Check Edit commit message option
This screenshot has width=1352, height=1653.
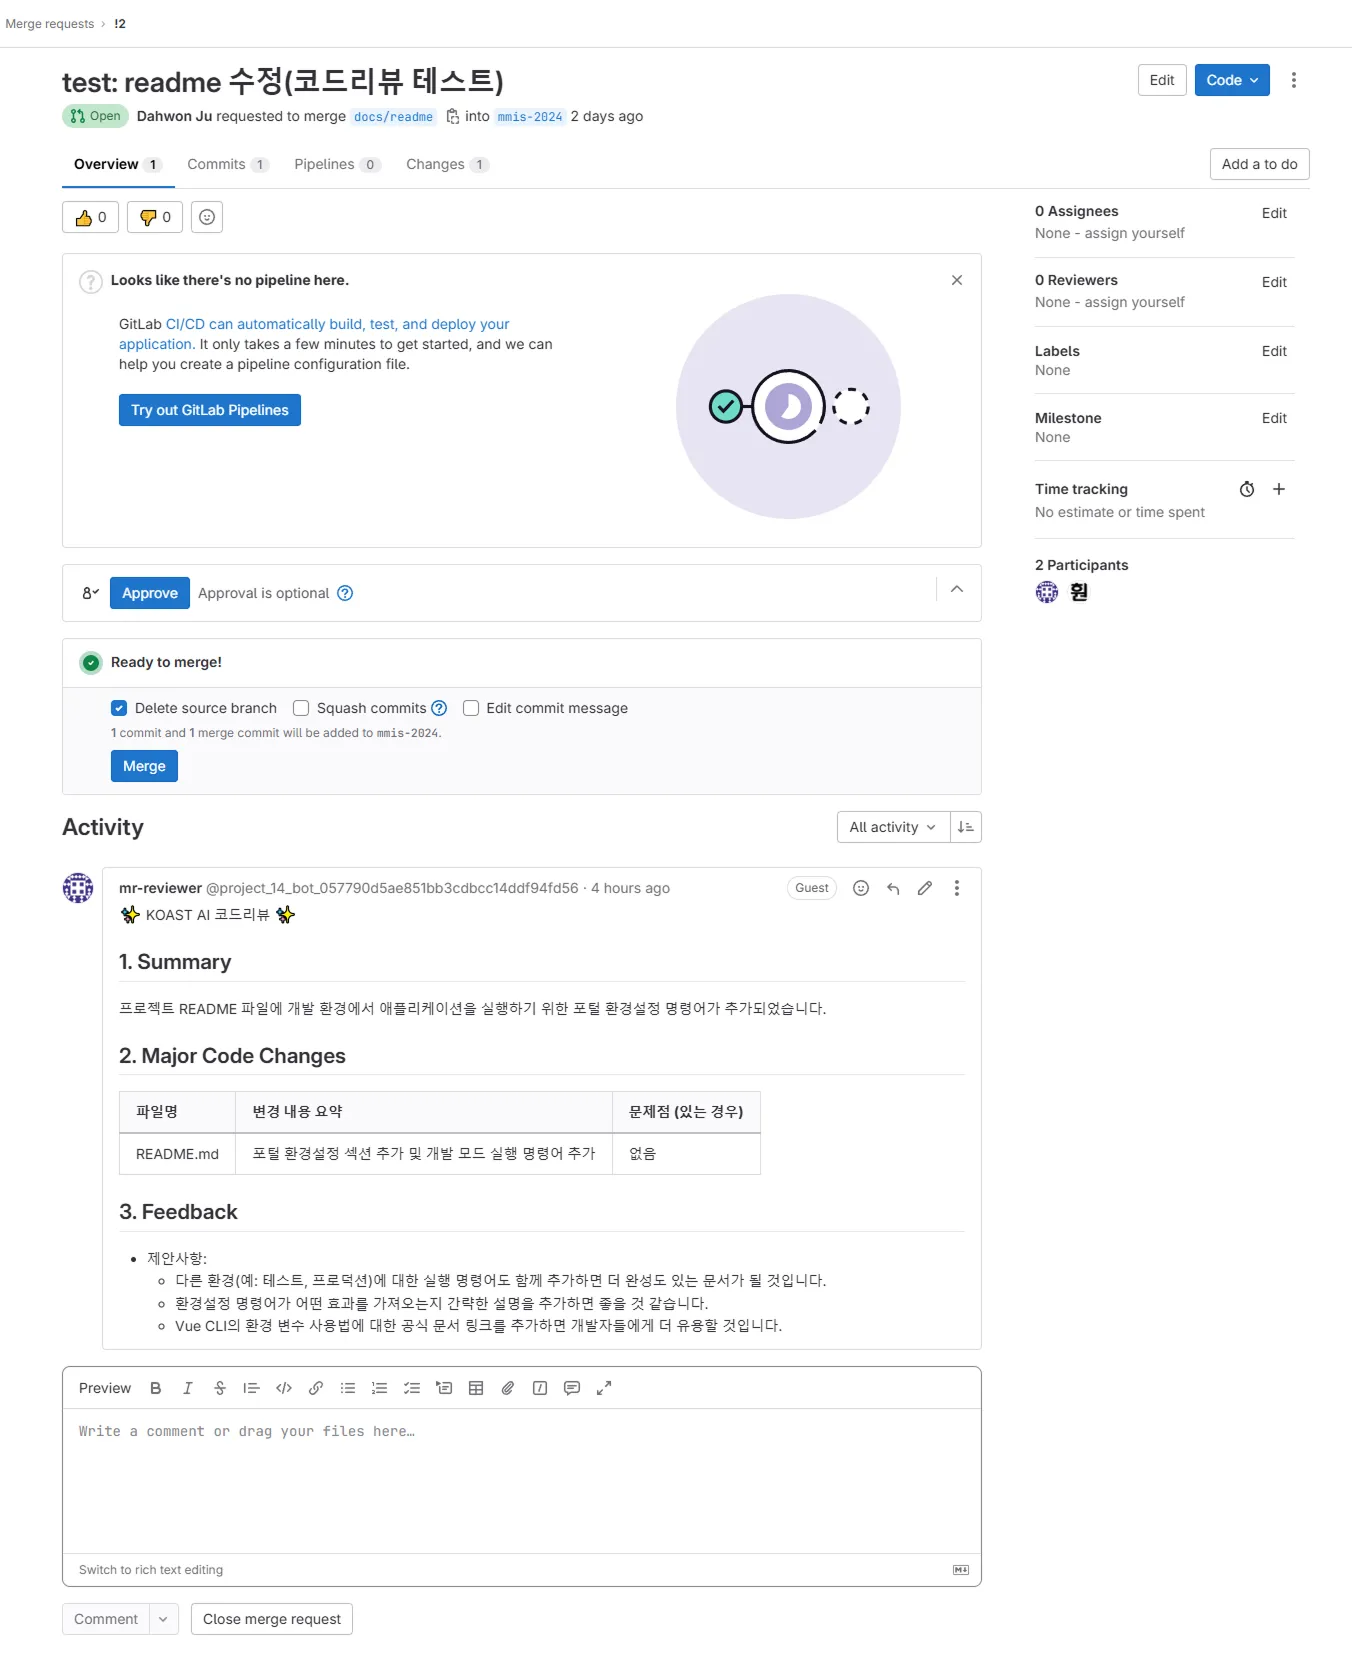[471, 708]
